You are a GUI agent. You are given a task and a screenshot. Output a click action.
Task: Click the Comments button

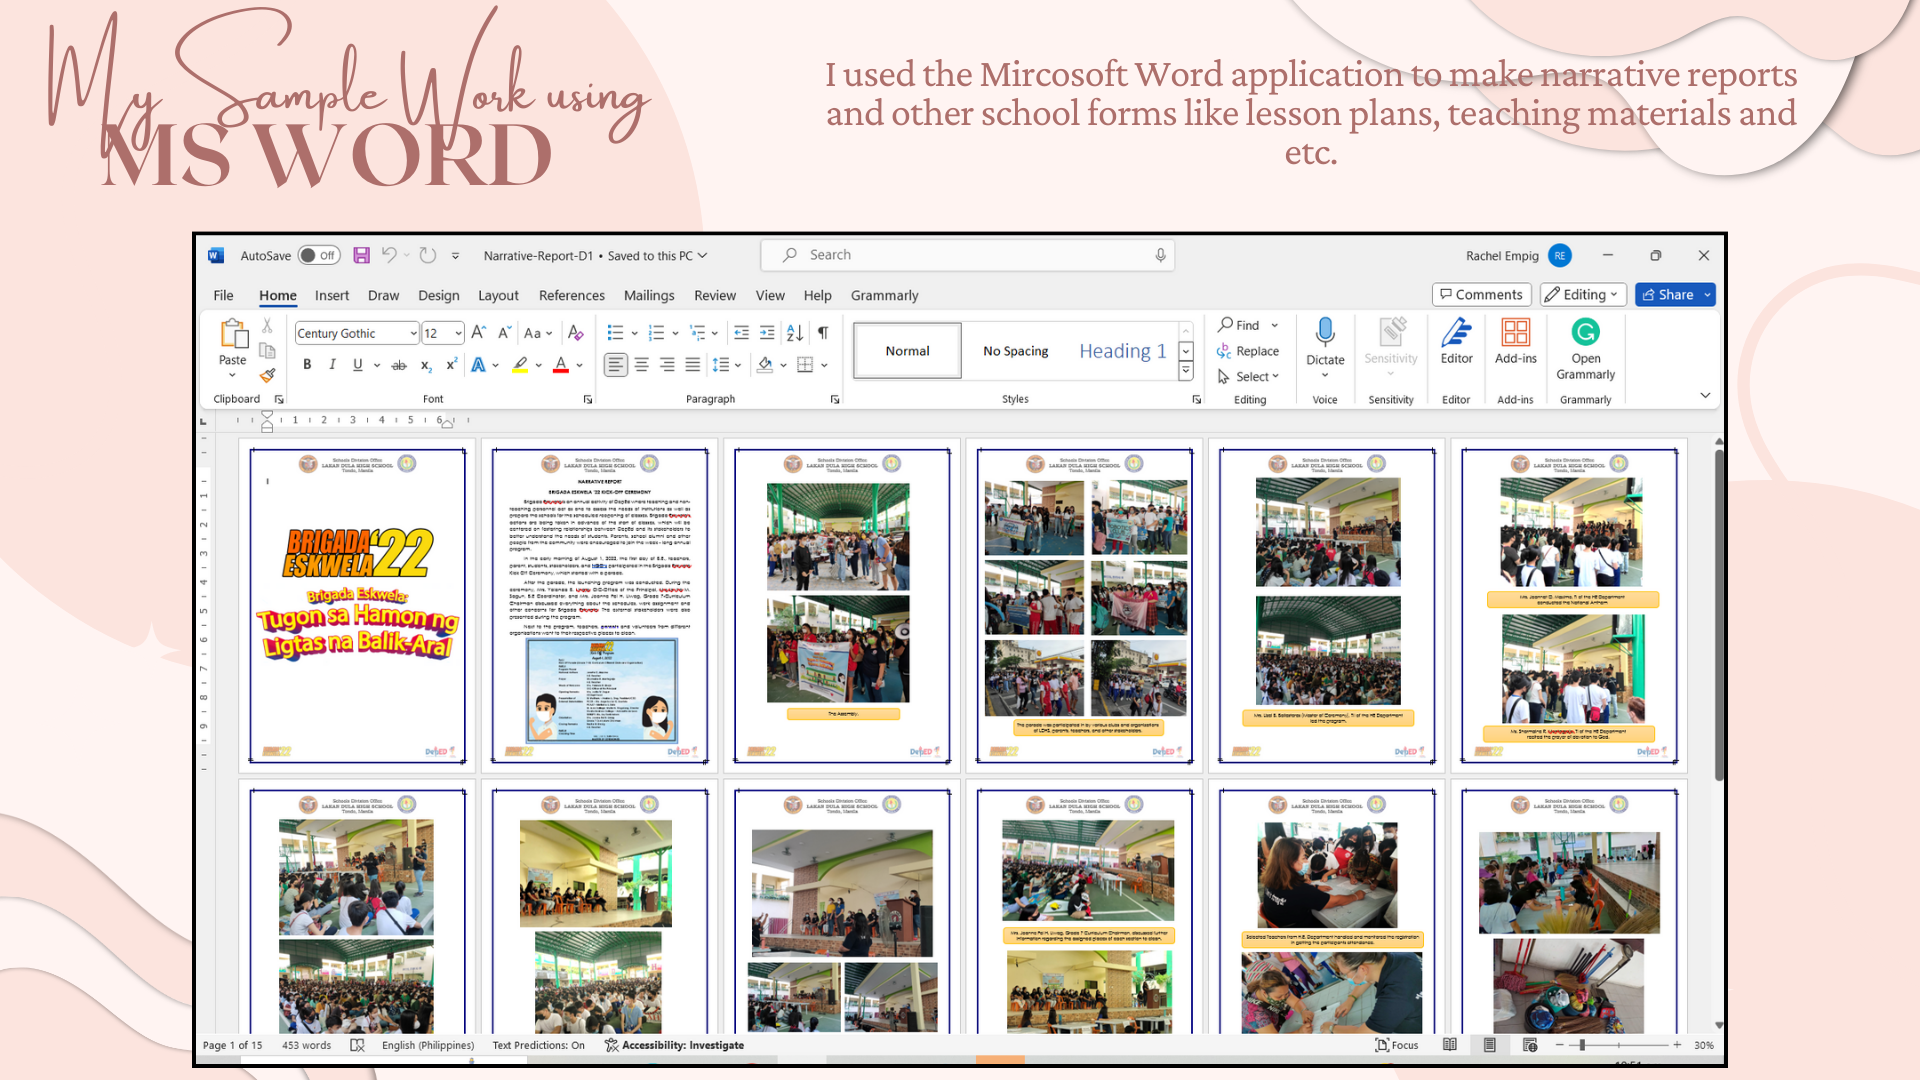tap(1481, 295)
